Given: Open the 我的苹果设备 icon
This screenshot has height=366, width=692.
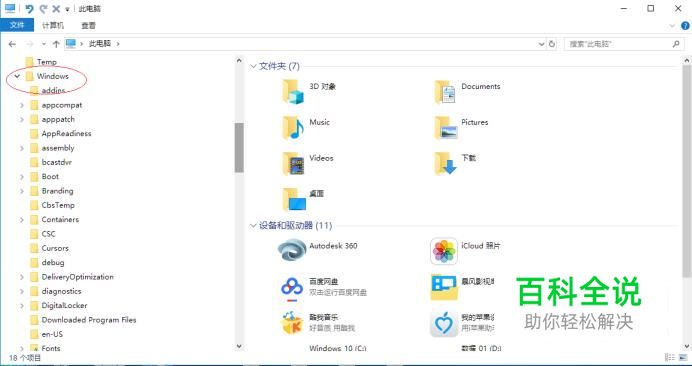Looking at the screenshot, I should pyautogui.click(x=444, y=323).
